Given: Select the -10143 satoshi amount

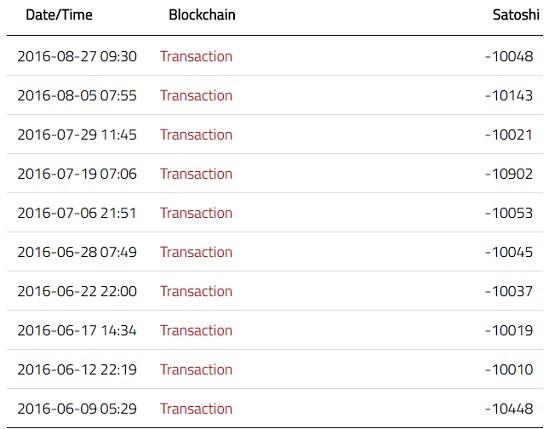Looking at the screenshot, I should pos(509,96).
